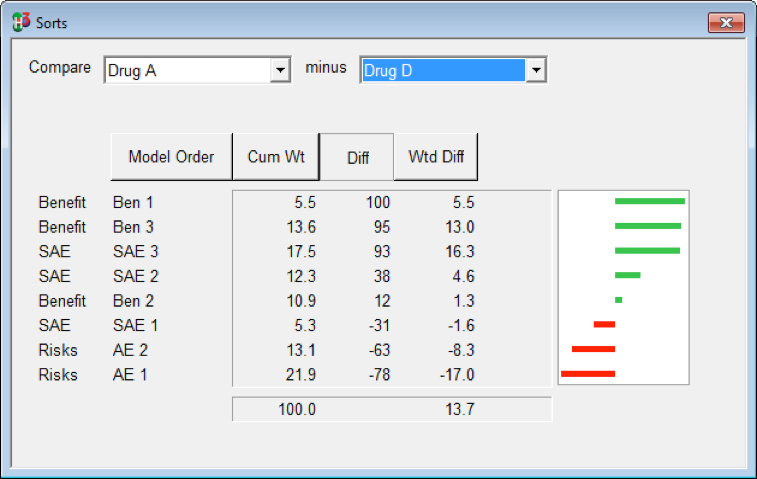Sort by Cum Wt button

tap(276, 157)
